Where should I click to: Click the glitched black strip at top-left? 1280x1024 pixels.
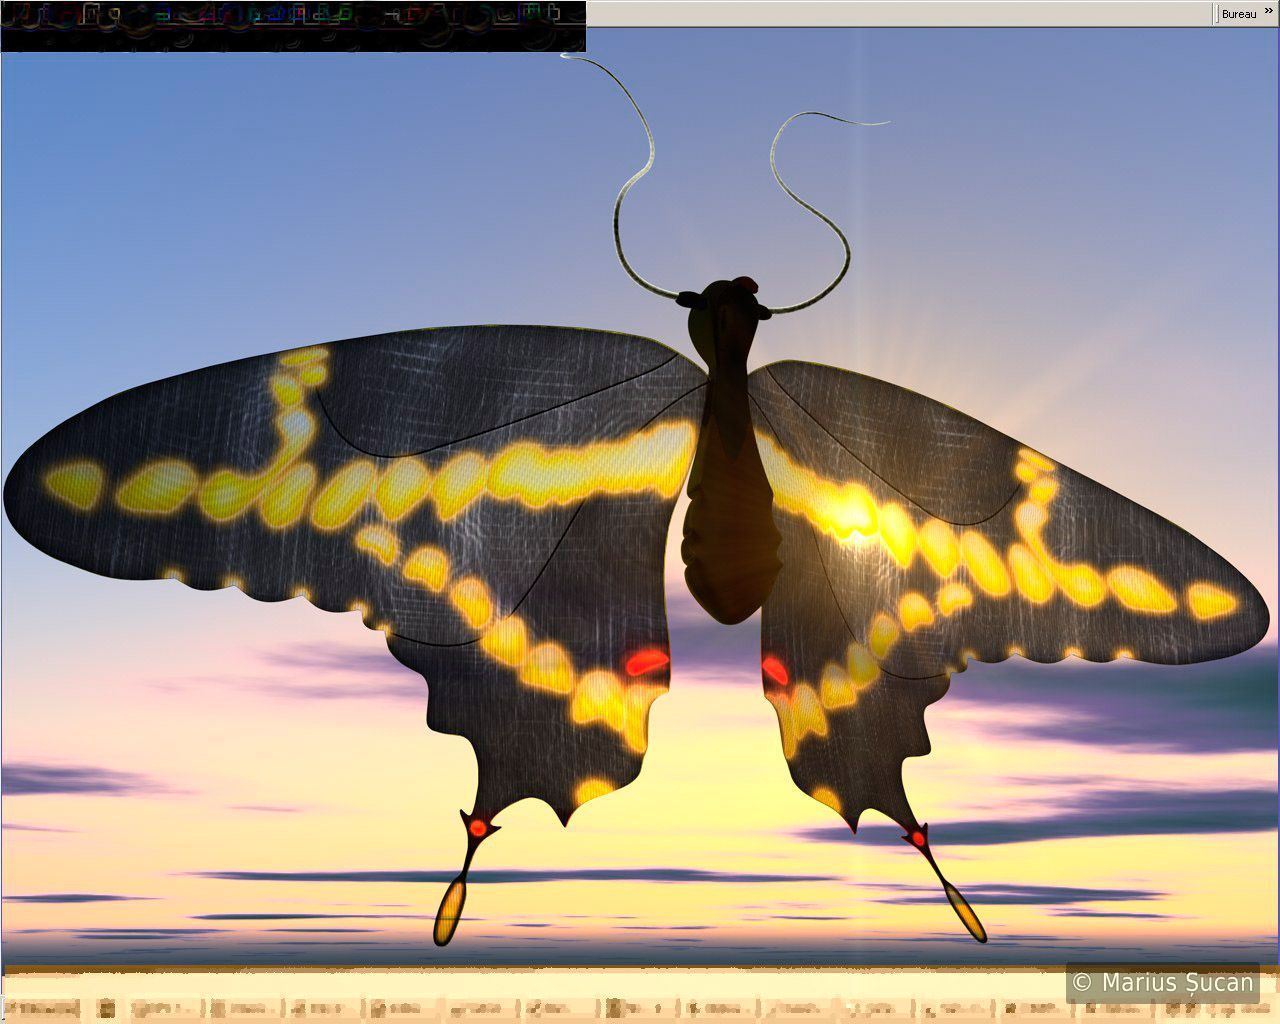(x=292, y=27)
